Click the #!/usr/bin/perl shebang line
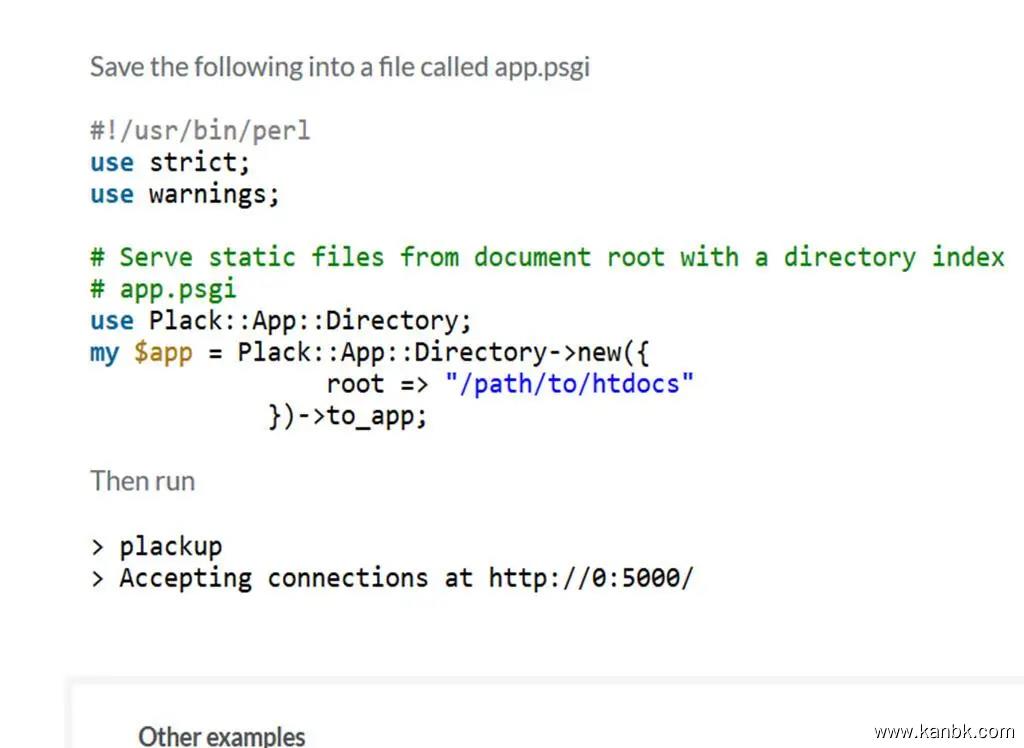The width and height of the screenshot is (1024, 748). [x=200, y=130]
